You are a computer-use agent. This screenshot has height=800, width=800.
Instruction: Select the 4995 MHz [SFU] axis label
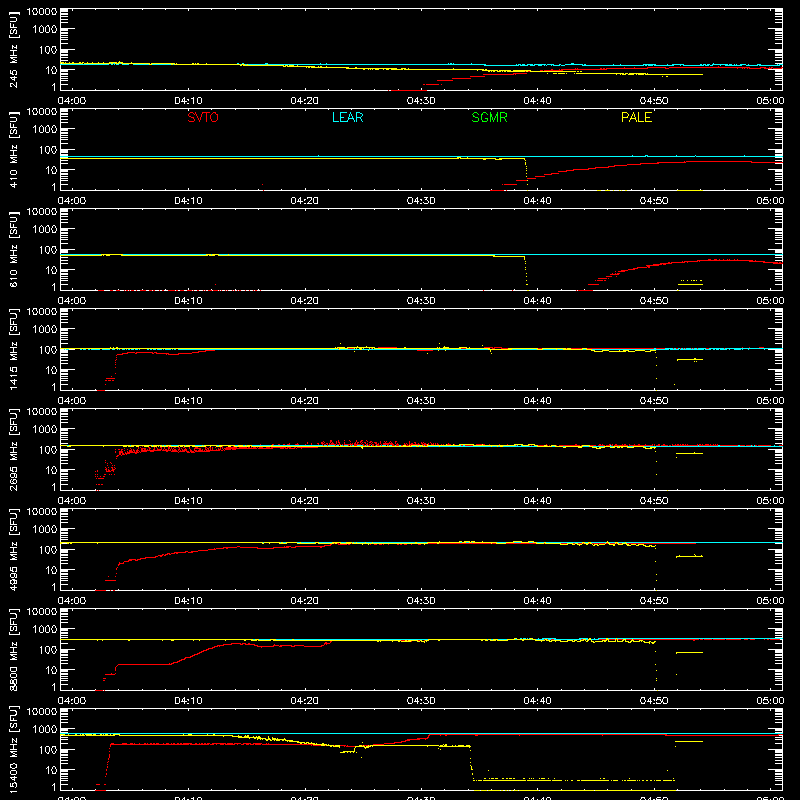pyautogui.click(x=13, y=549)
